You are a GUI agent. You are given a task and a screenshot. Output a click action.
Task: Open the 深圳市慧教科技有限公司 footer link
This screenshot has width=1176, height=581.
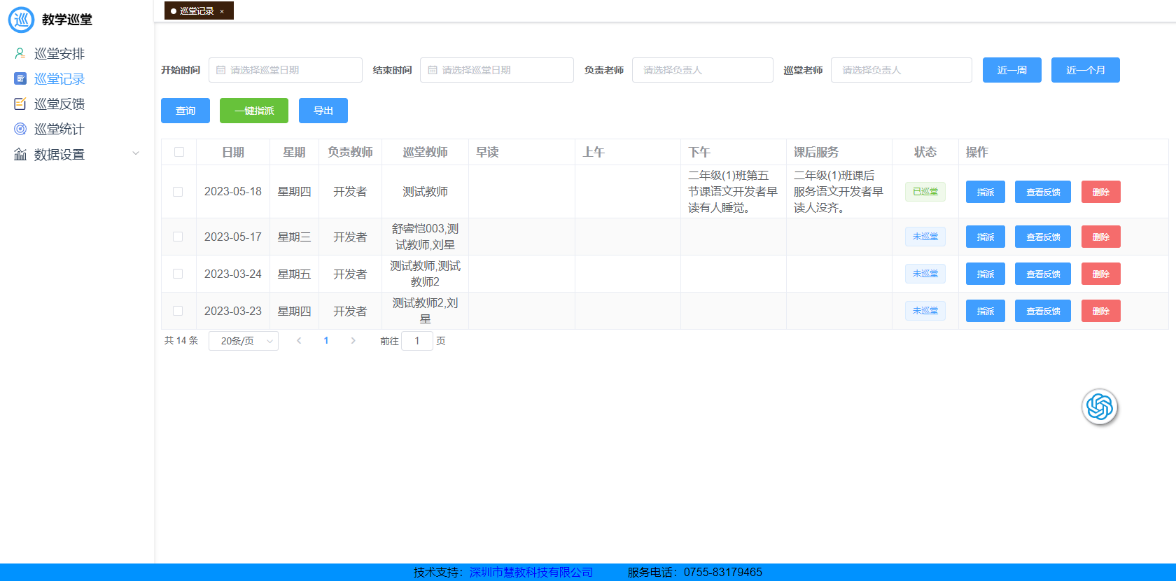point(531,573)
